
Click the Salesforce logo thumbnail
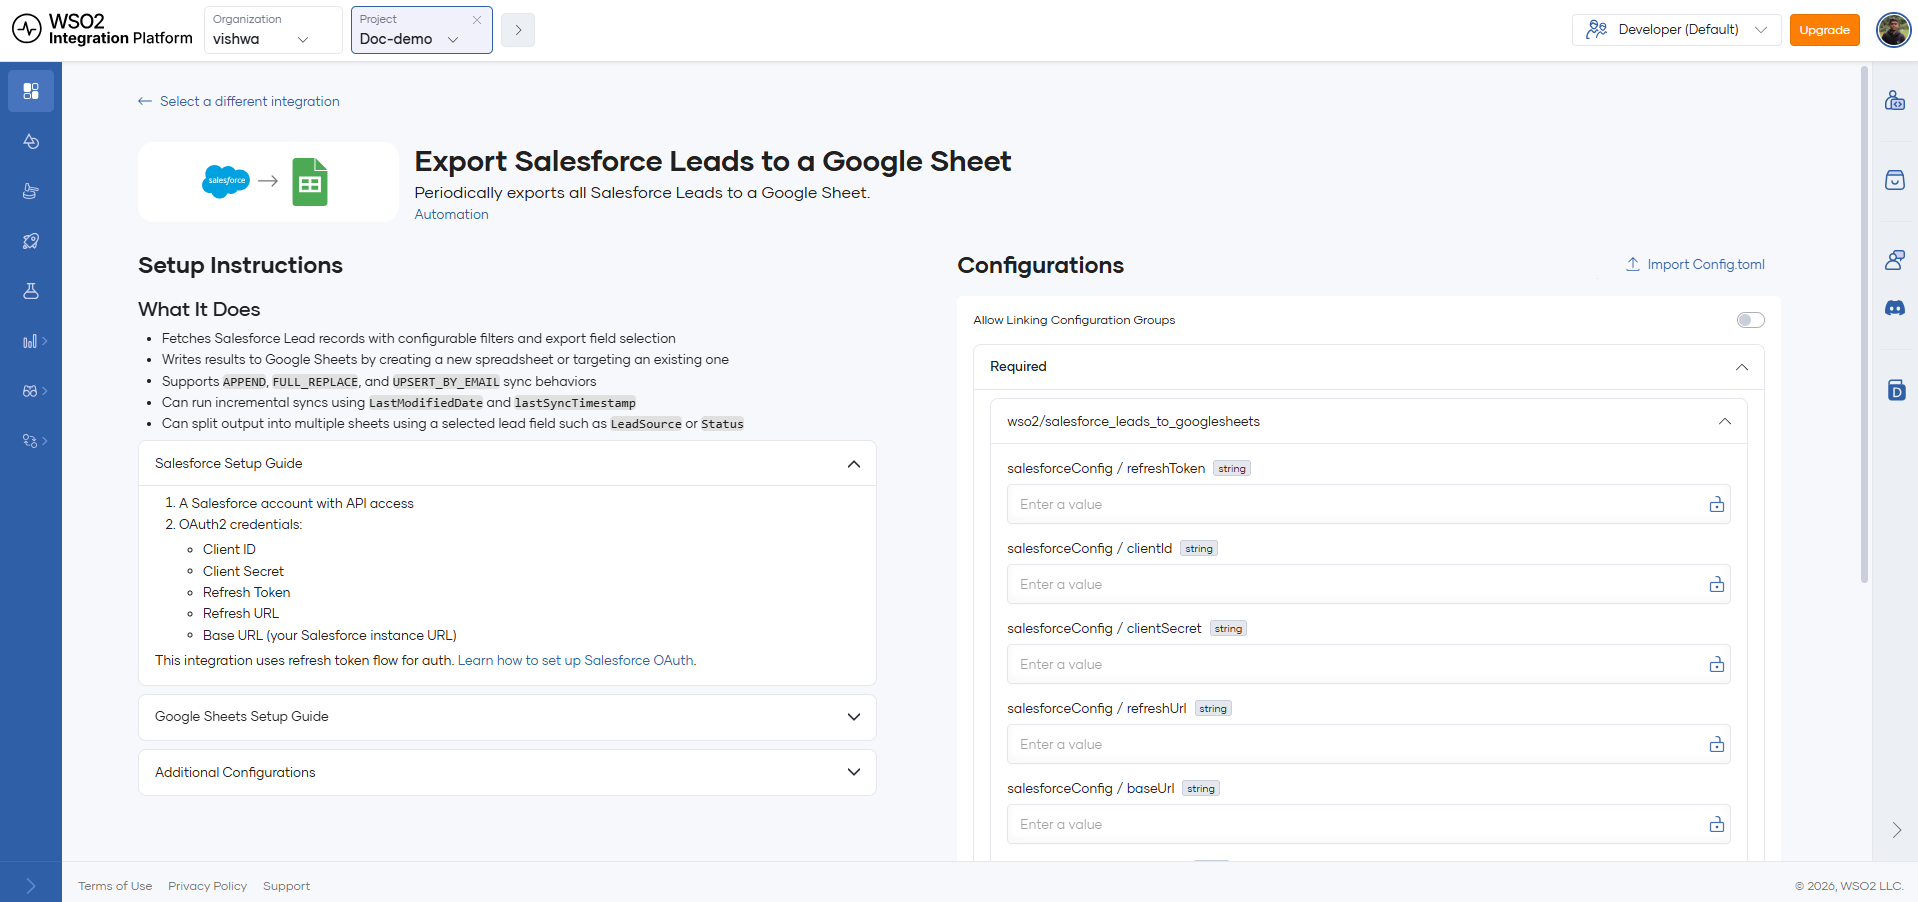[x=226, y=181]
